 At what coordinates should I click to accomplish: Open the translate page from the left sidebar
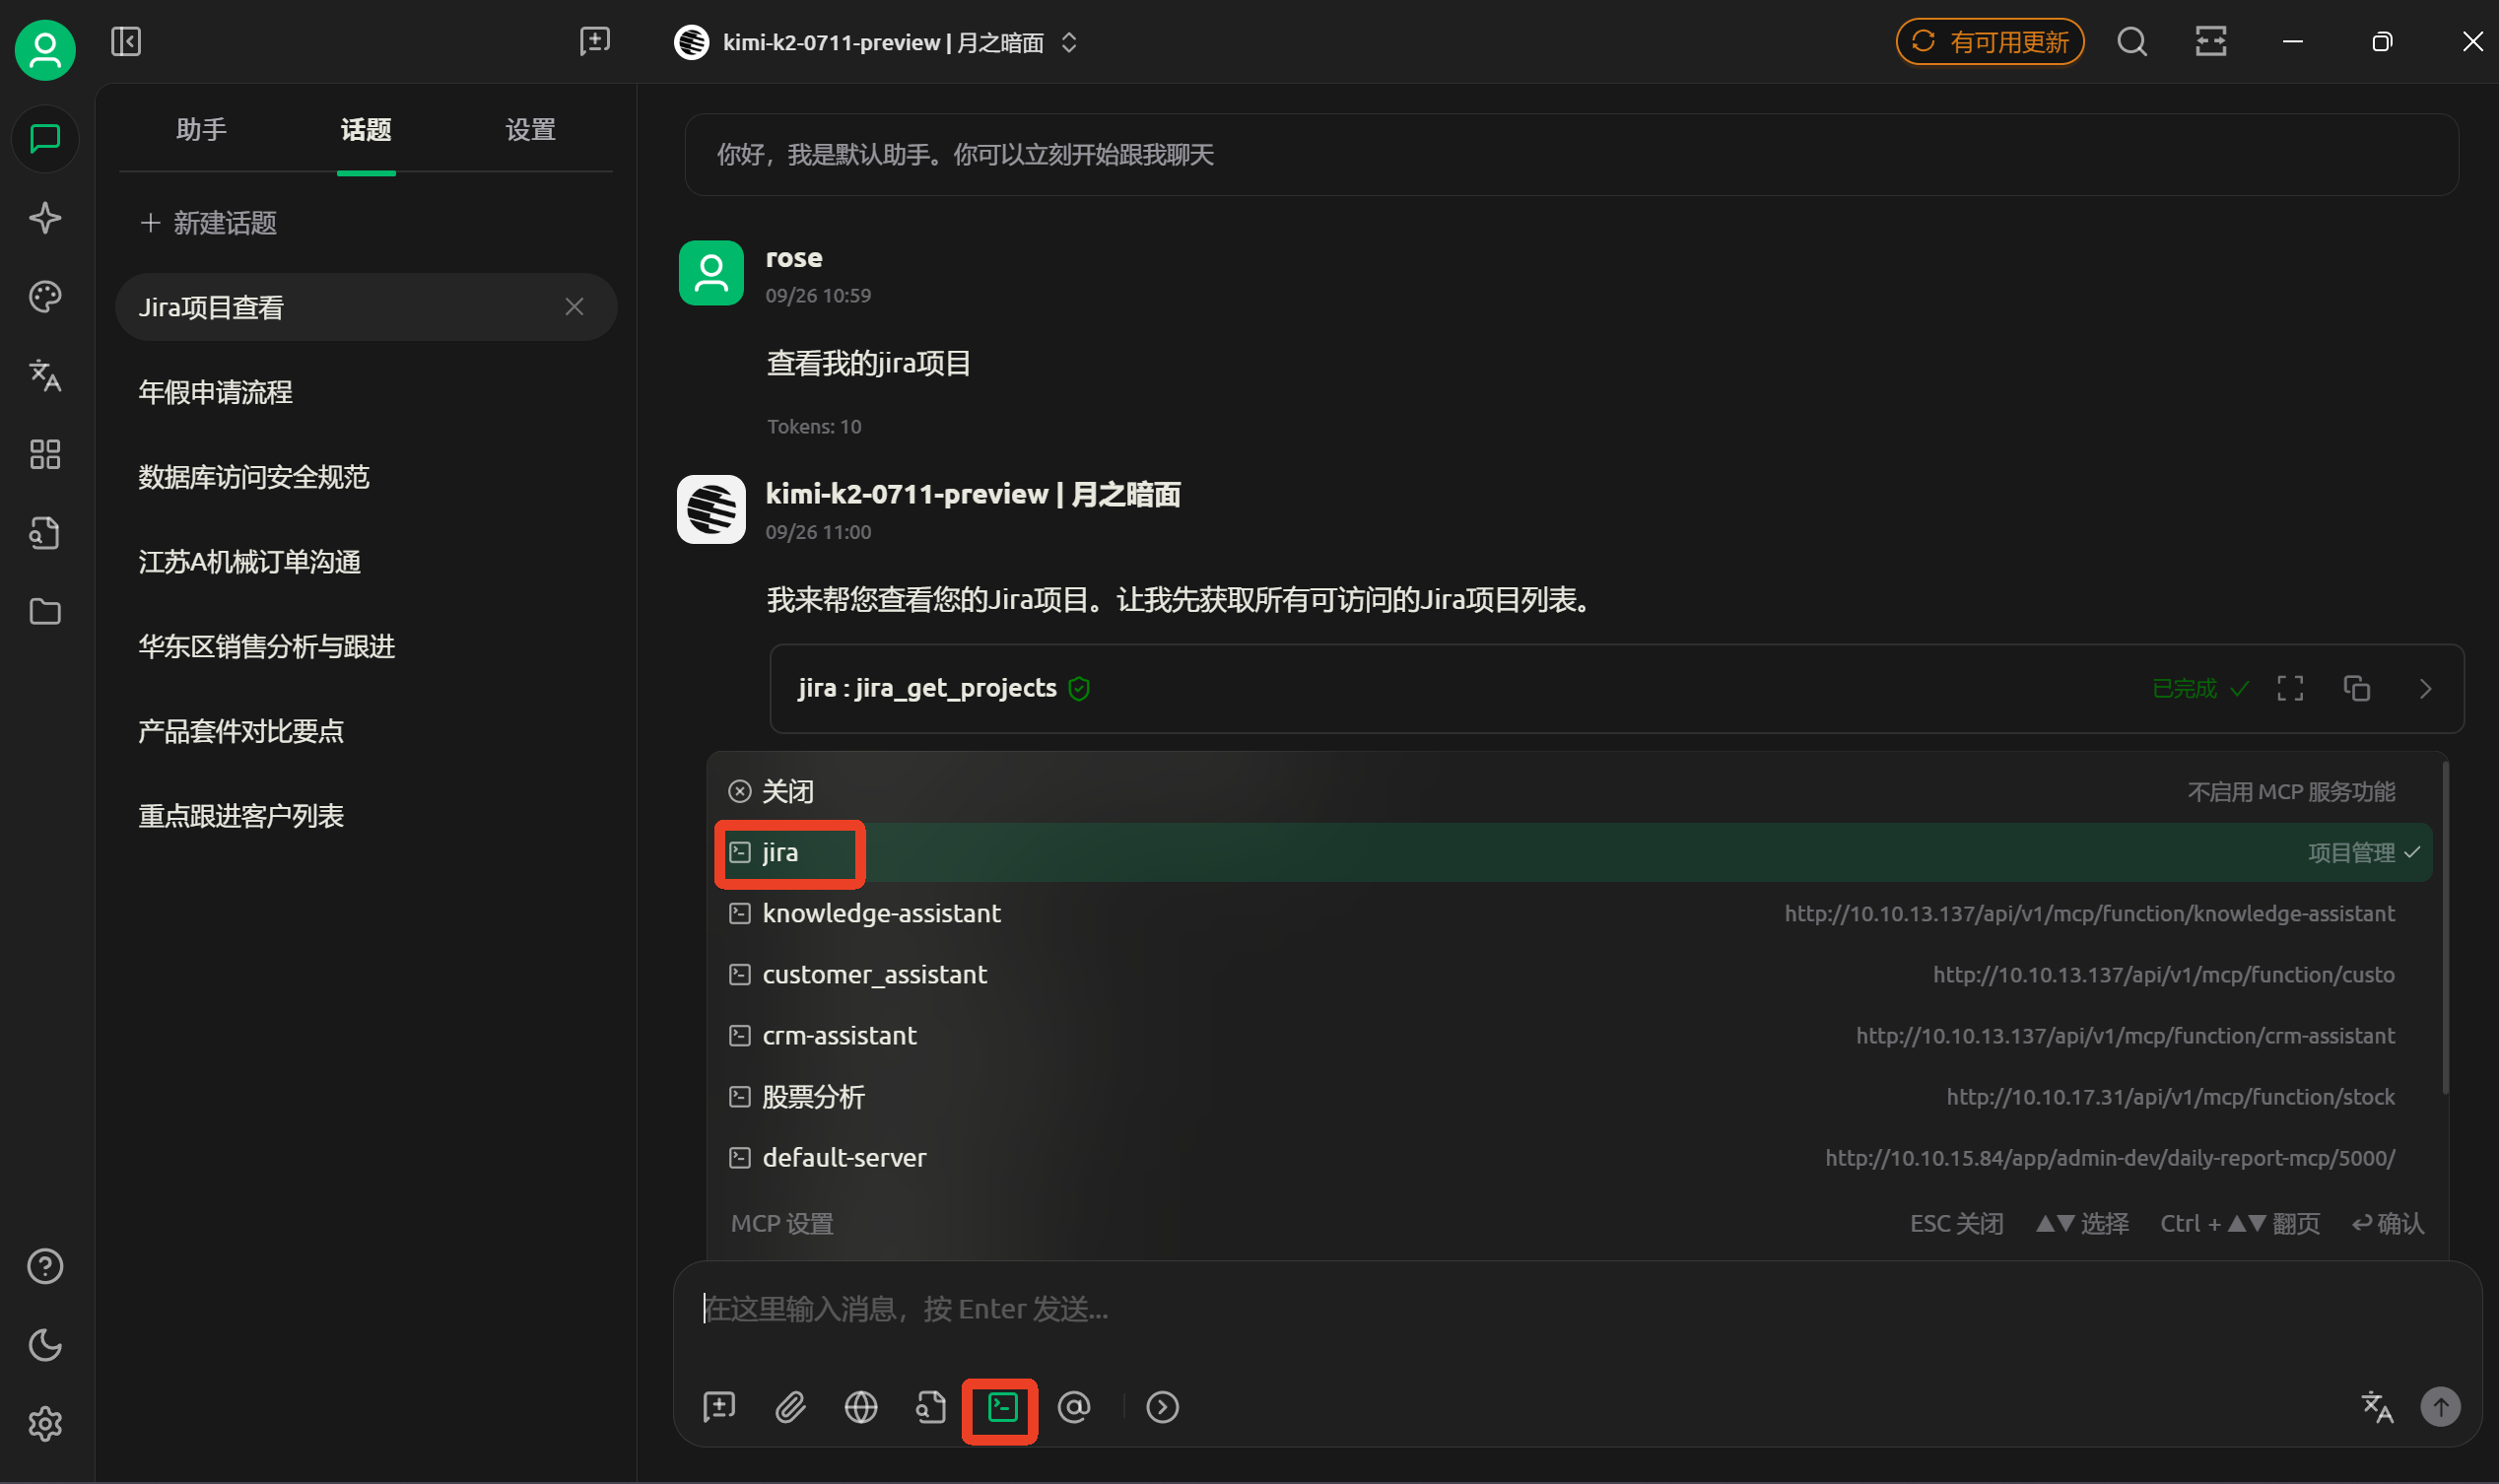click(x=45, y=375)
